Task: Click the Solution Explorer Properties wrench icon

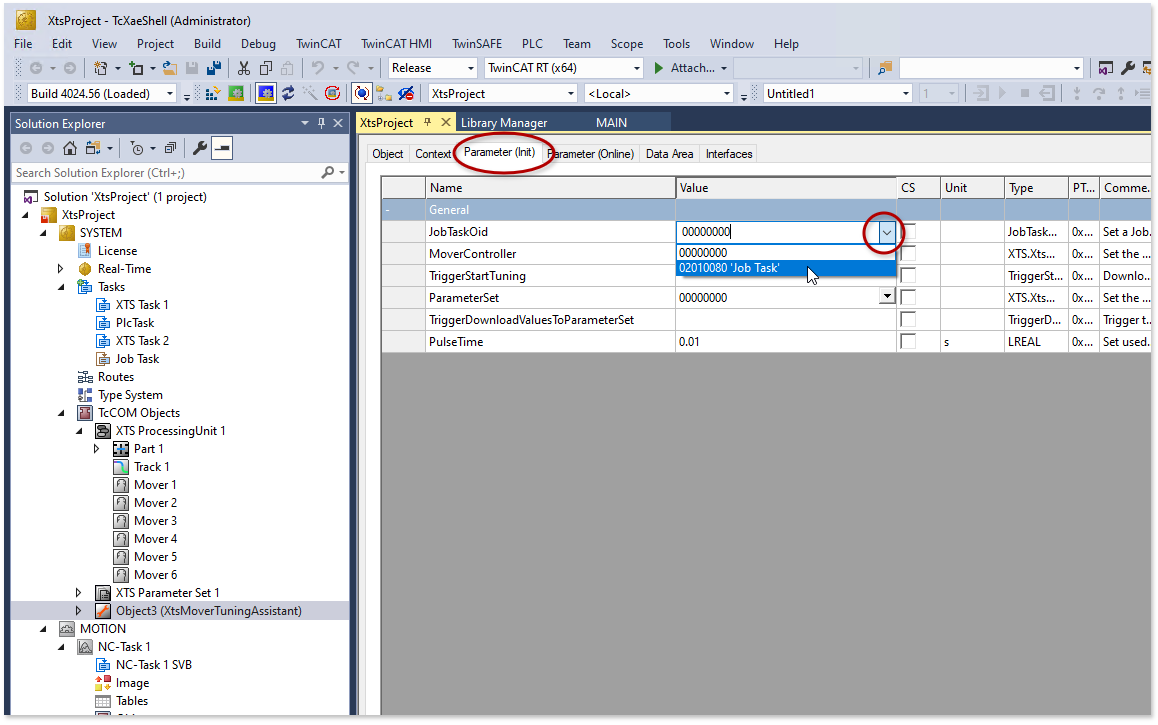Action: tap(199, 148)
